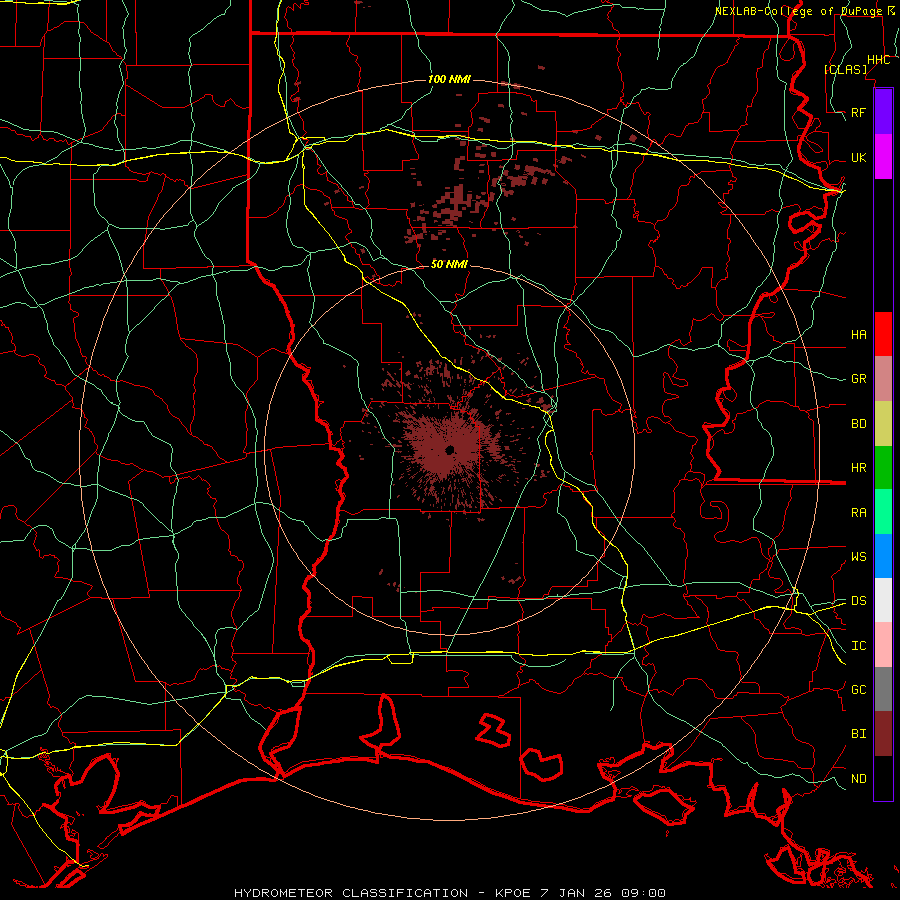Click the HA red legend color block
The width and height of the screenshot is (900, 900).
883,334
